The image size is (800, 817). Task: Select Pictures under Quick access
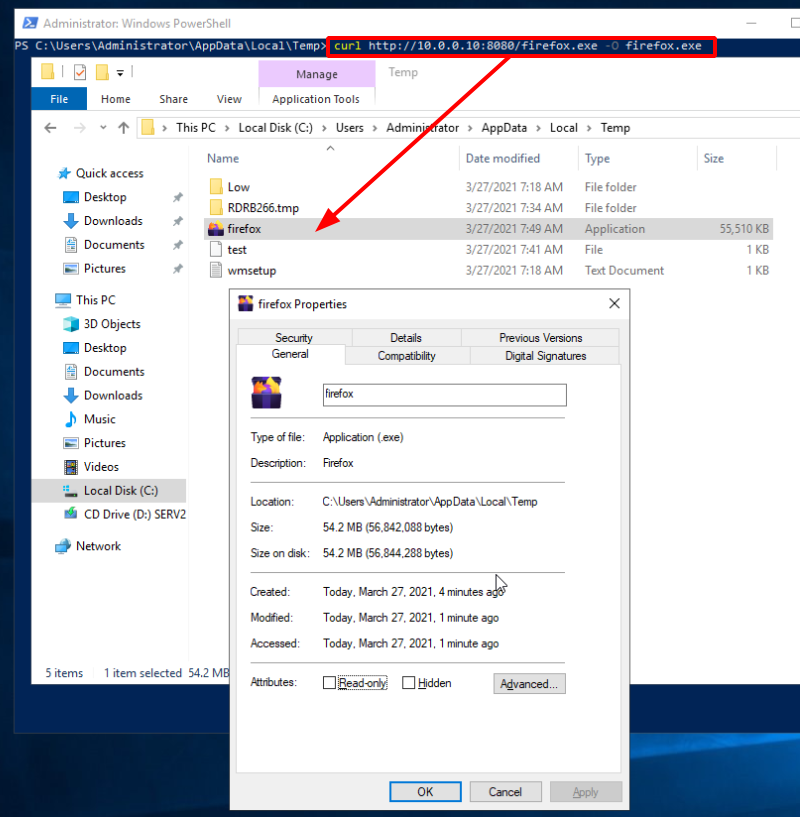point(105,268)
